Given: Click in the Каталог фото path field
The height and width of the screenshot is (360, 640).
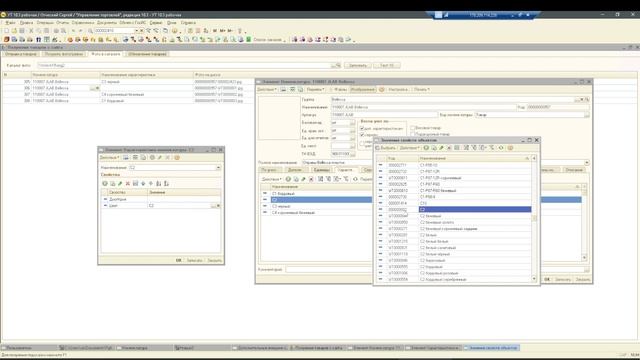Looking at the screenshot, I should pos(184,65).
